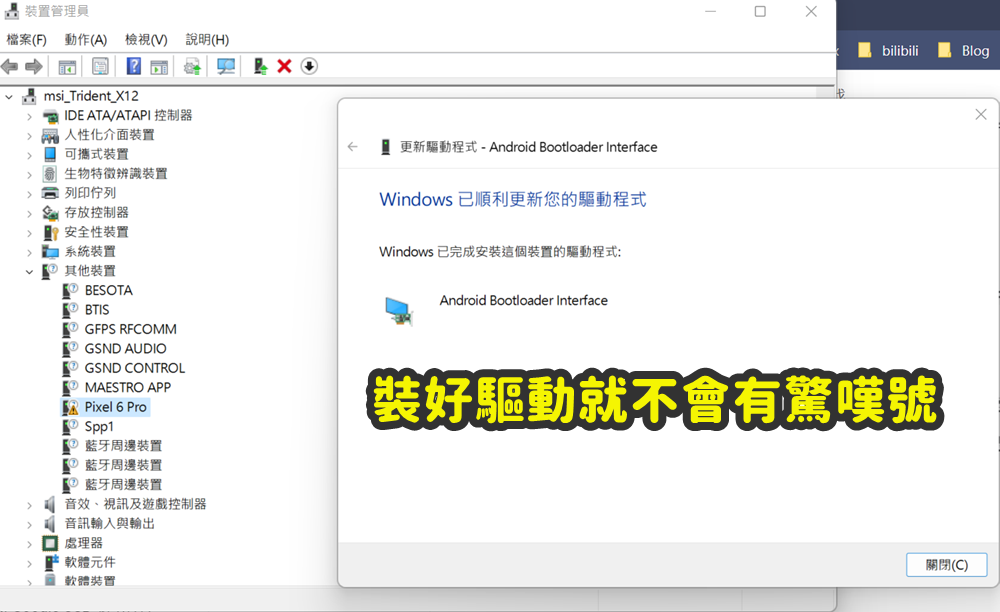Image resolution: width=1000 pixels, height=612 pixels.
Task: Expand 系統裝置 category
Action: [x=29, y=252]
